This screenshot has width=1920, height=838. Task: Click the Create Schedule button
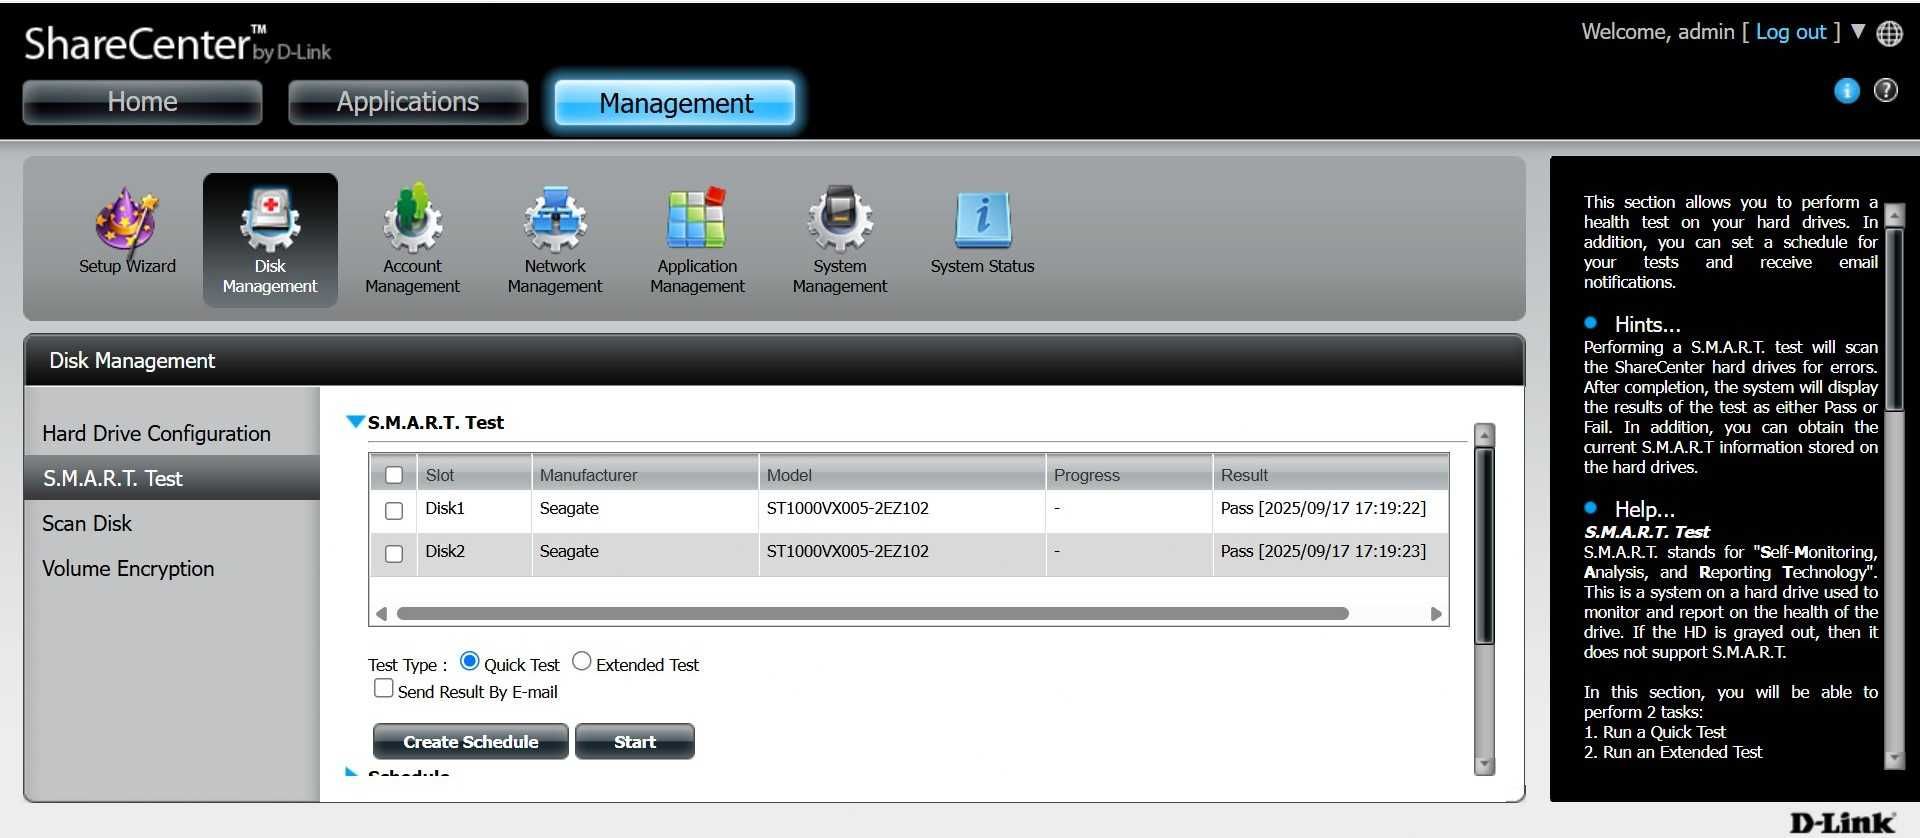point(470,741)
